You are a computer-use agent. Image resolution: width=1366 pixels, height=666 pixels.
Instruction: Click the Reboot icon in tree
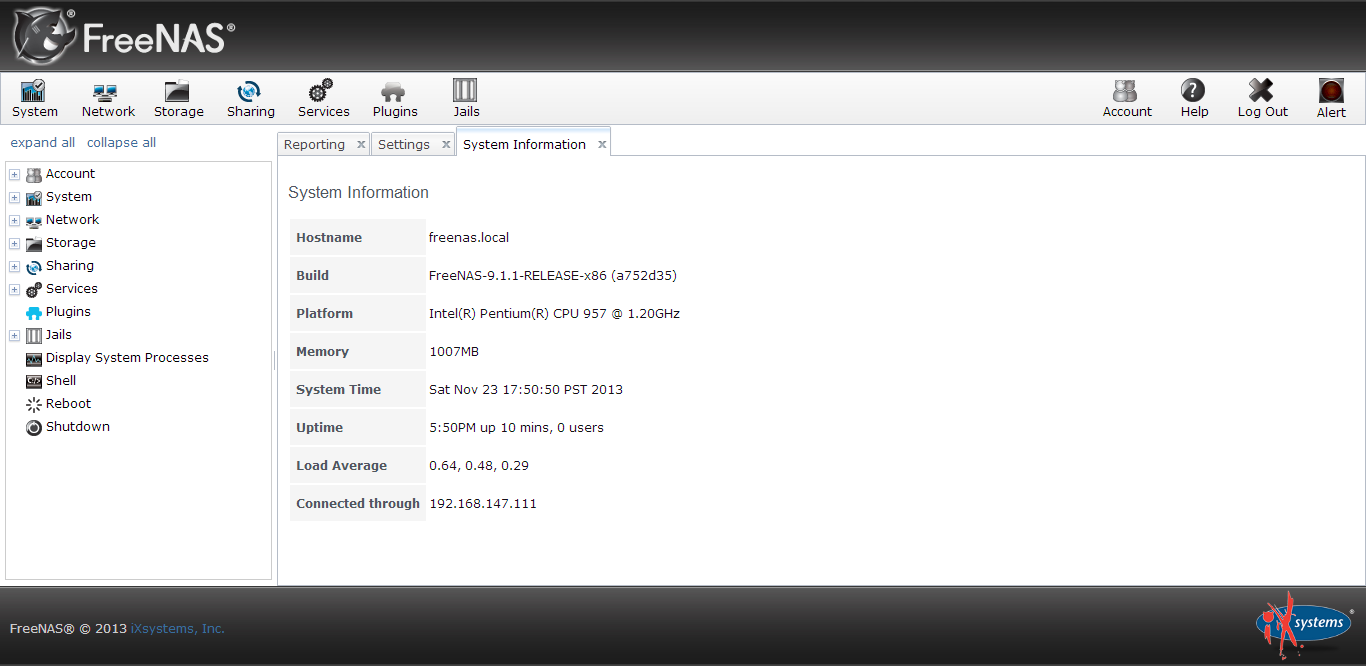click(x=34, y=404)
